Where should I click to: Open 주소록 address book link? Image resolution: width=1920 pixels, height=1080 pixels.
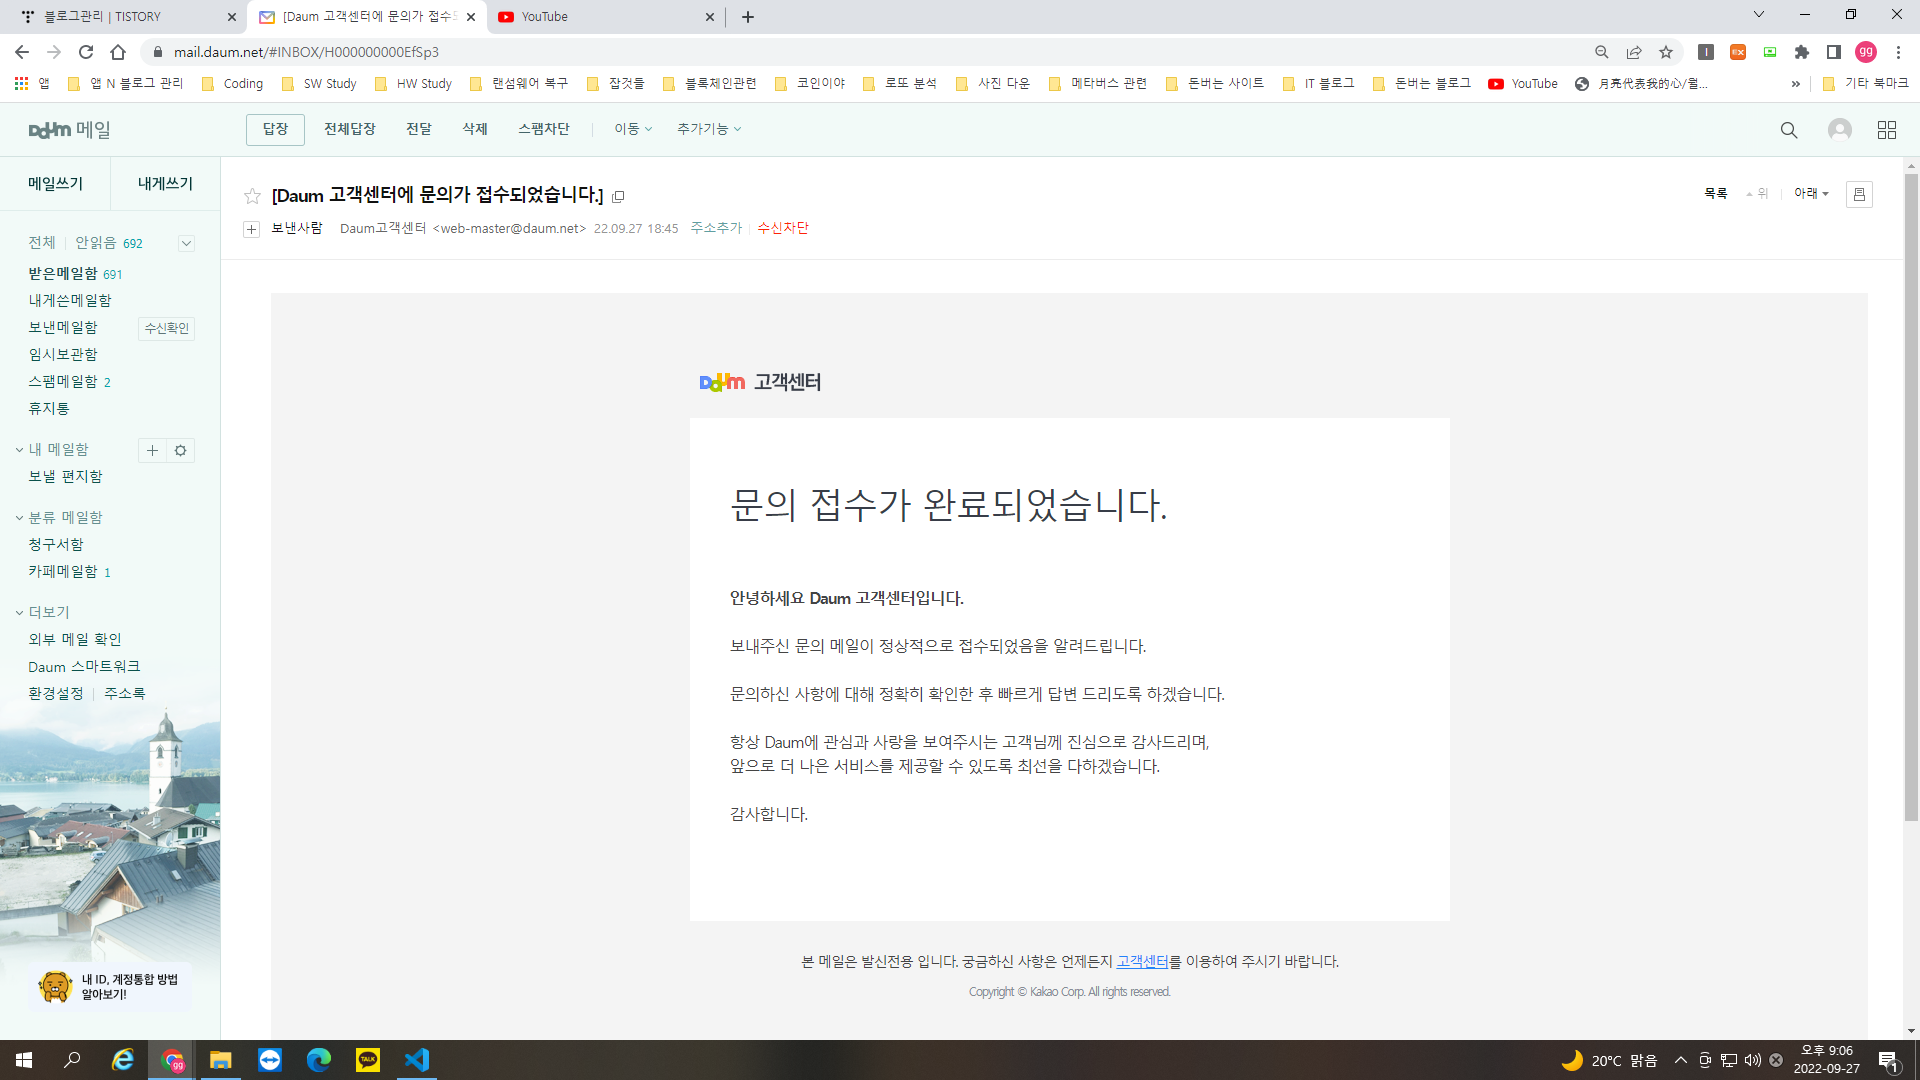125,694
